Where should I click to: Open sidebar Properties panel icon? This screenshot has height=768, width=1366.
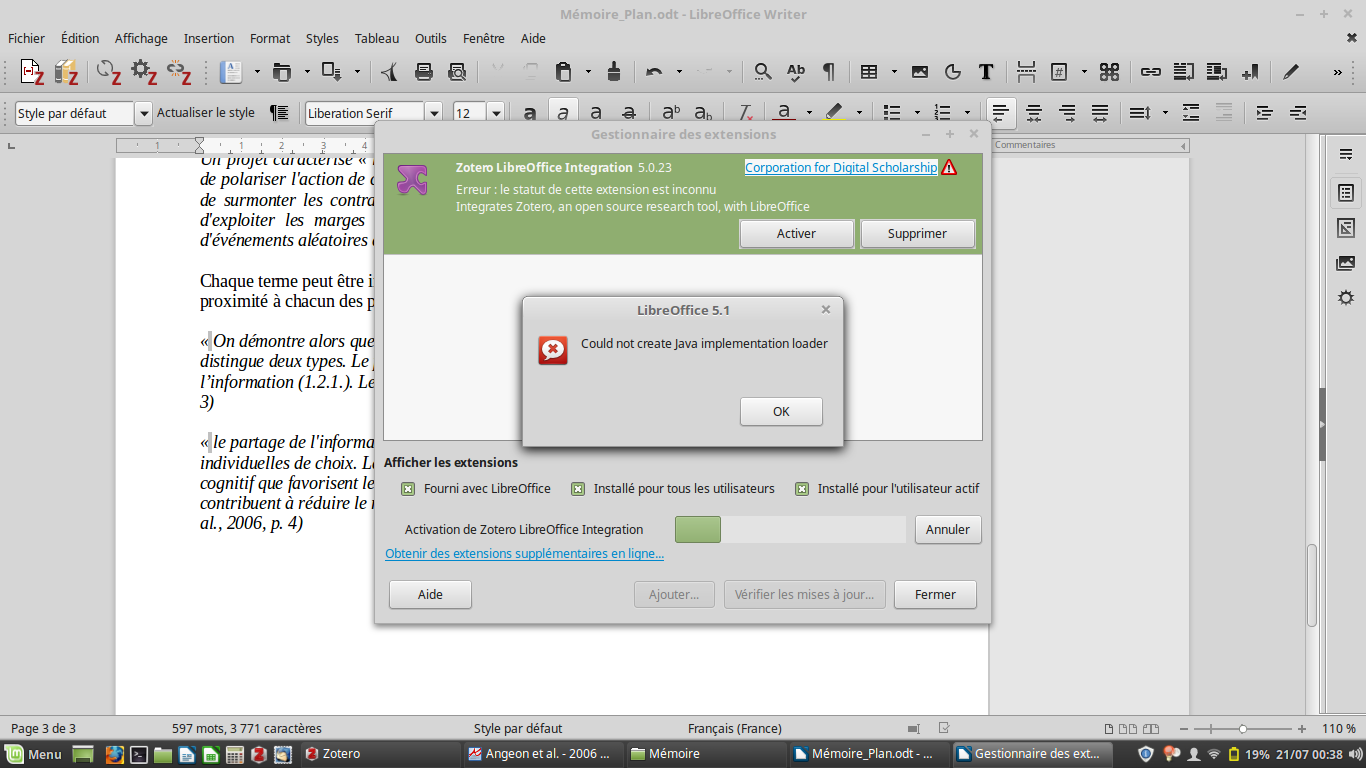tap(1346, 192)
